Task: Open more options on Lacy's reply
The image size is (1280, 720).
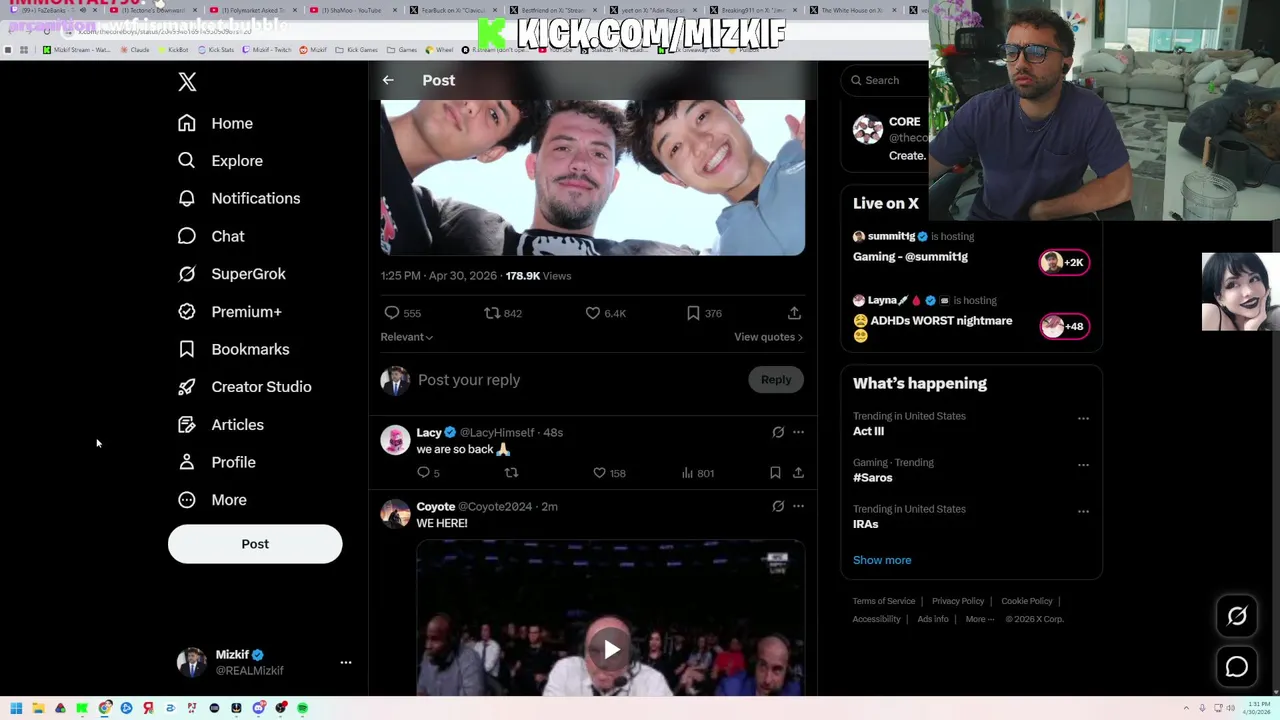Action: pyautogui.click(x=798, y=432)
